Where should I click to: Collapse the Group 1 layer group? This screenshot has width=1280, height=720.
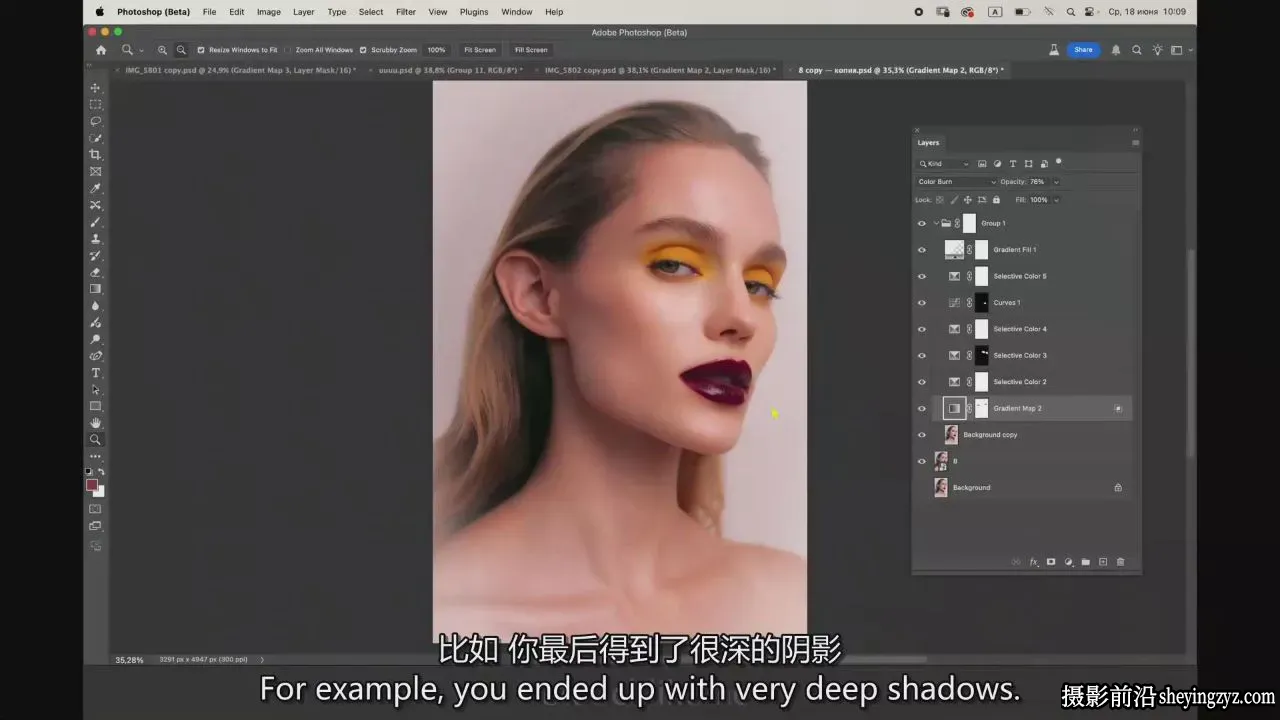[x=936, y=223]
